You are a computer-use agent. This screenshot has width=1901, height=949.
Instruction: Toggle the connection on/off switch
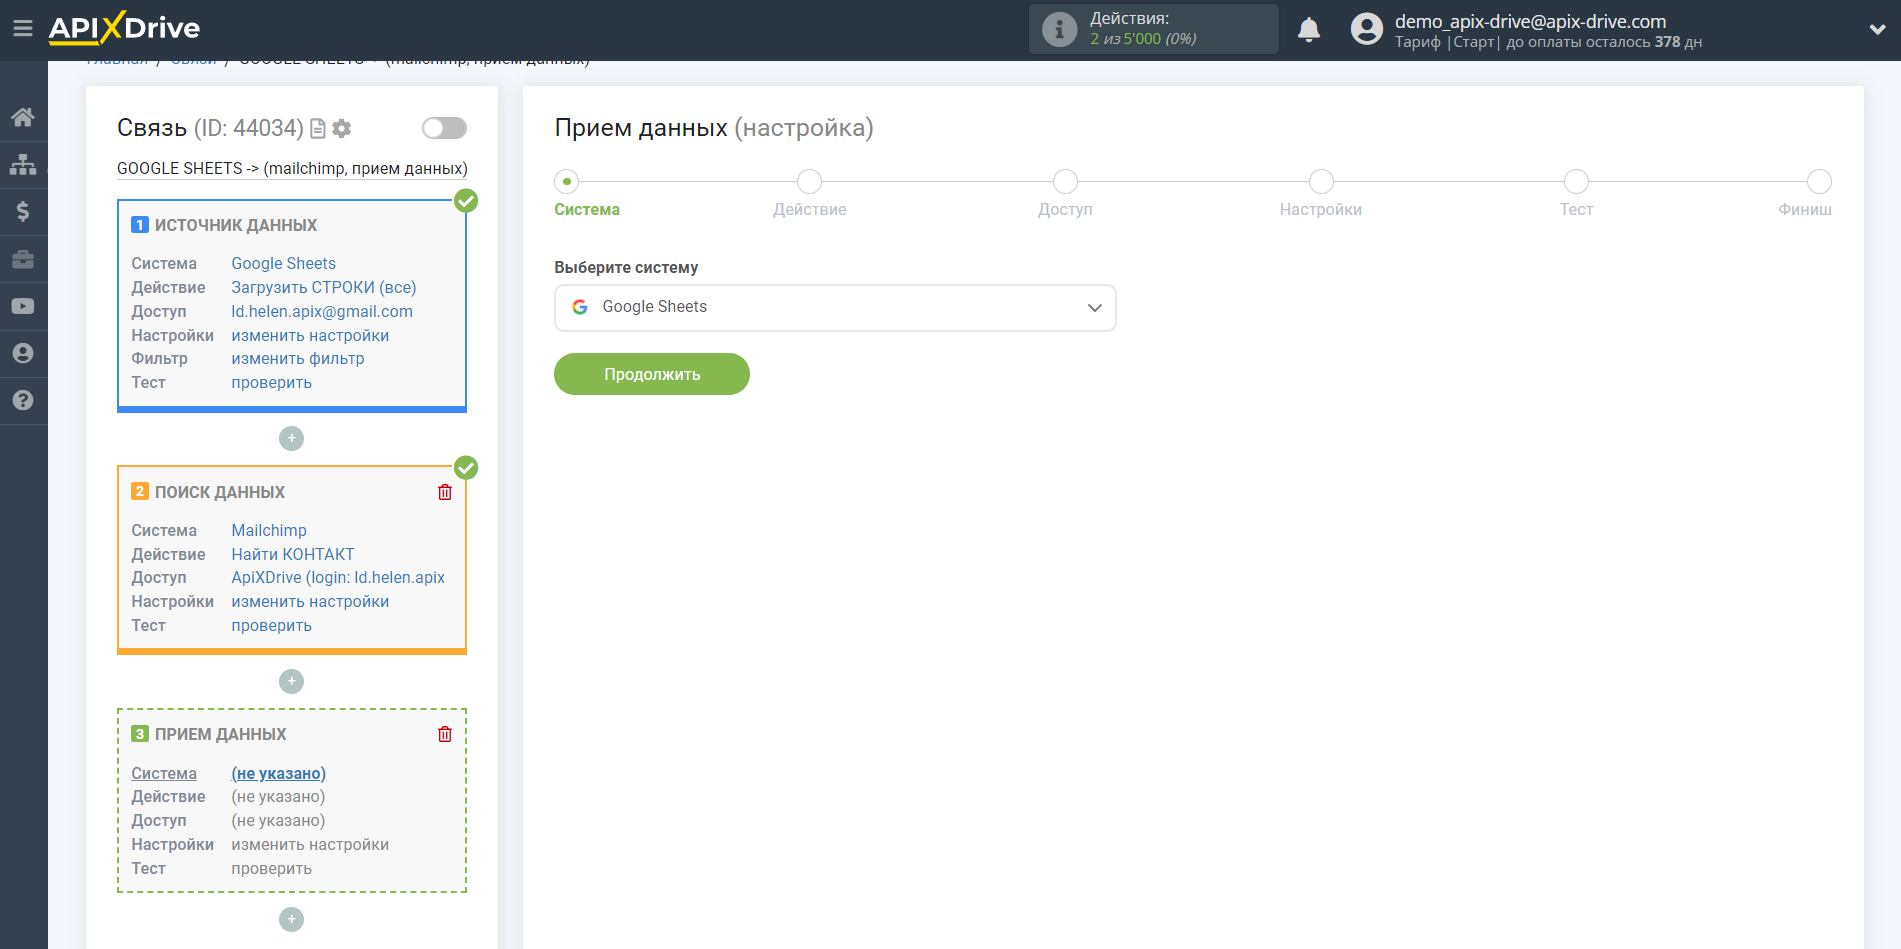444,128
